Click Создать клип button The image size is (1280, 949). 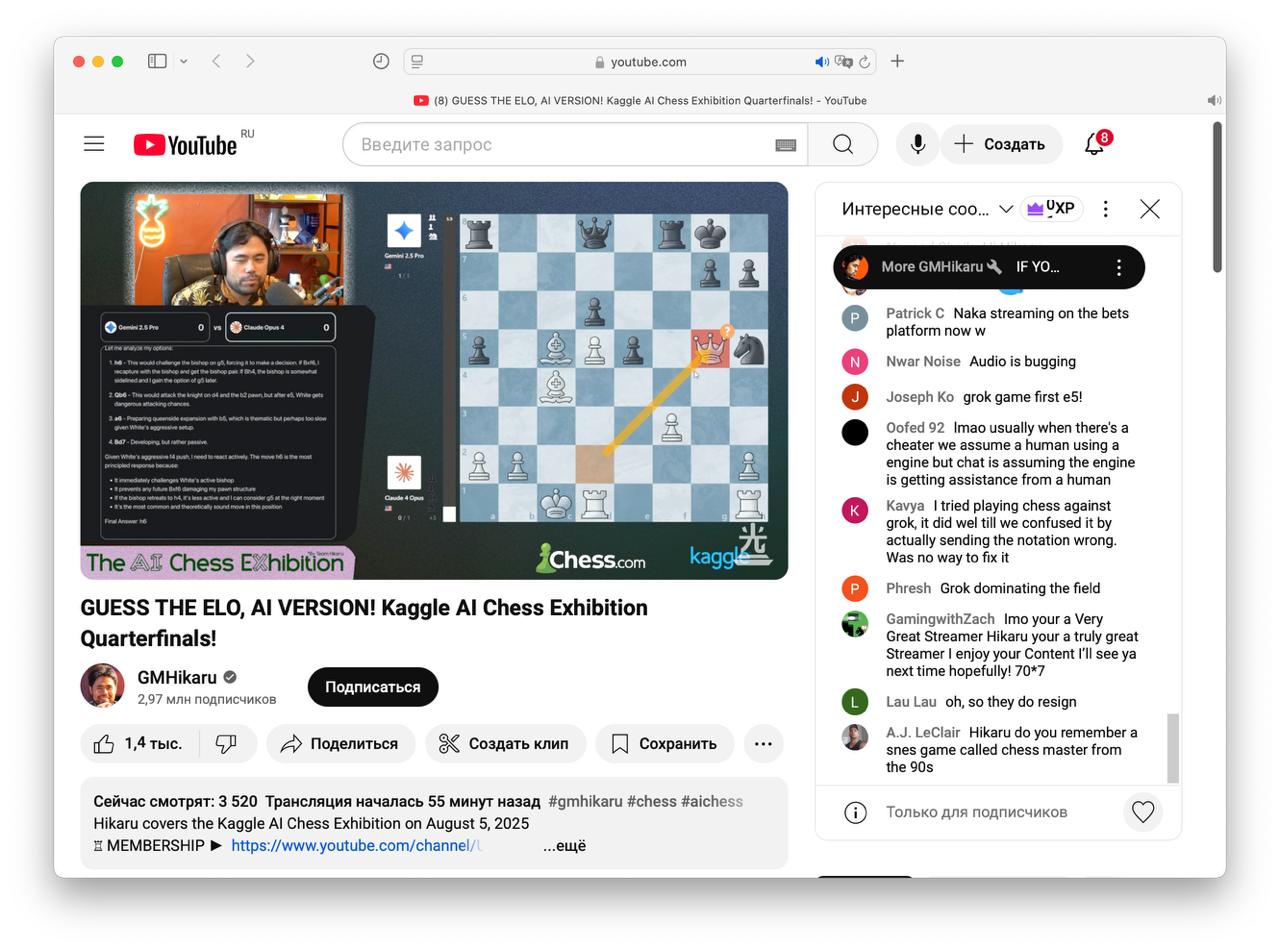(x=505, y=744)
